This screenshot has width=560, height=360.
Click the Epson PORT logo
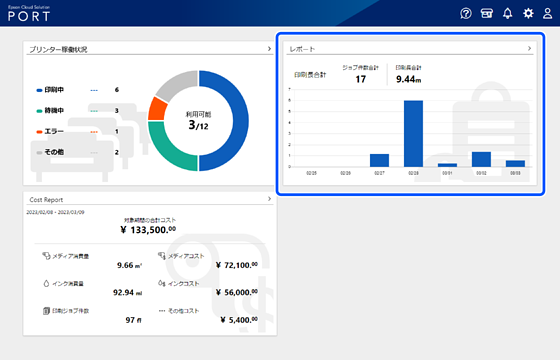click(29, 14)
